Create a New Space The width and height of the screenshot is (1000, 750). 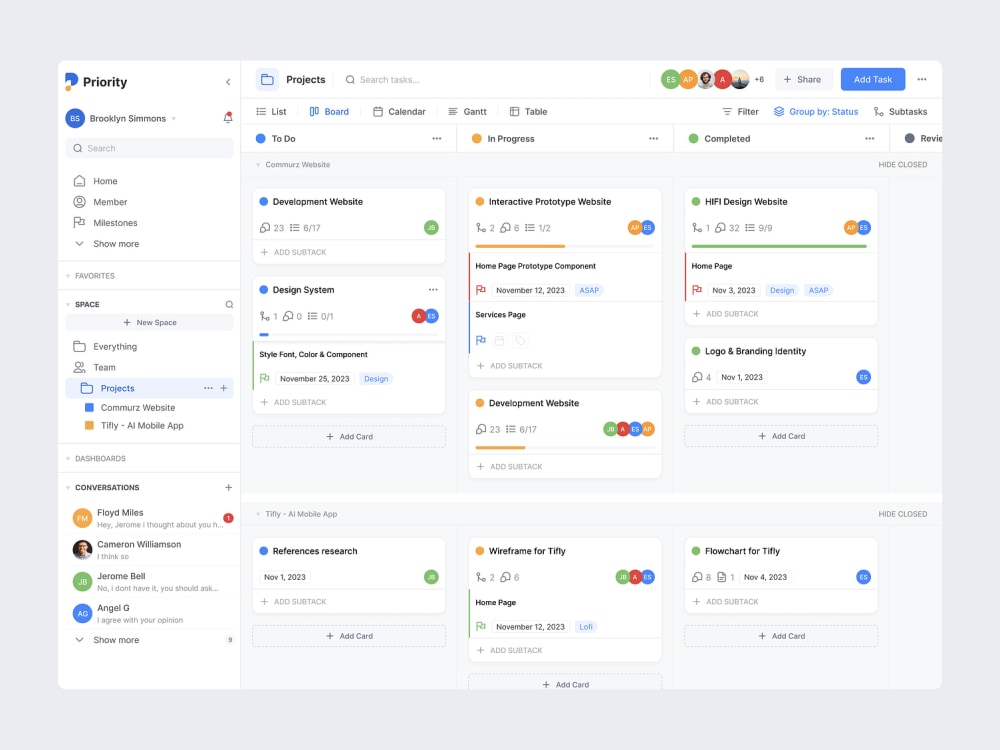coord(149,323)
